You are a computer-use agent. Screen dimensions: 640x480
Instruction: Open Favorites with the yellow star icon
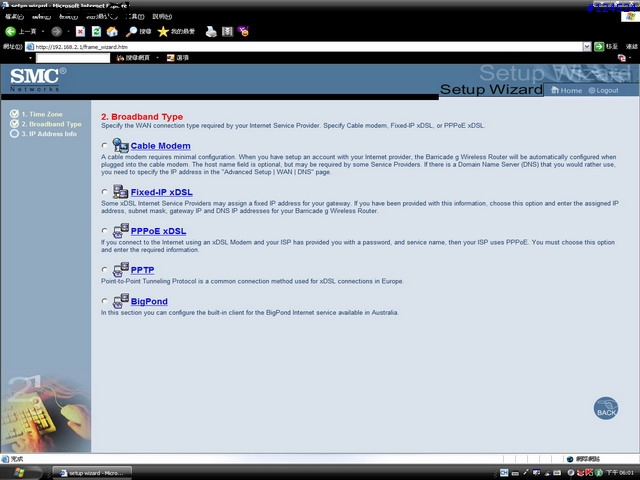pyautogui.click(x=163, y=31)
